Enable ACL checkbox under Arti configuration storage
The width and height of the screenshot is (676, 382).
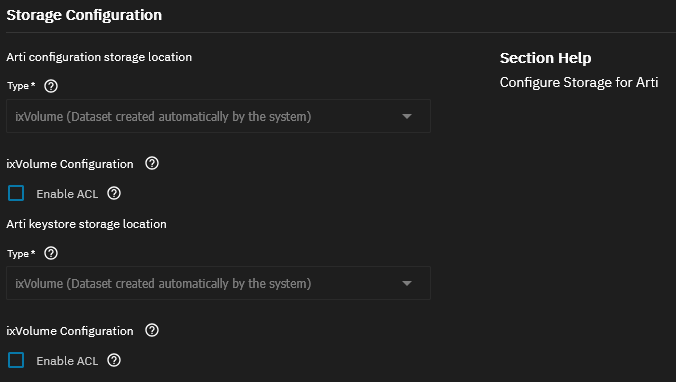[16, 193]
